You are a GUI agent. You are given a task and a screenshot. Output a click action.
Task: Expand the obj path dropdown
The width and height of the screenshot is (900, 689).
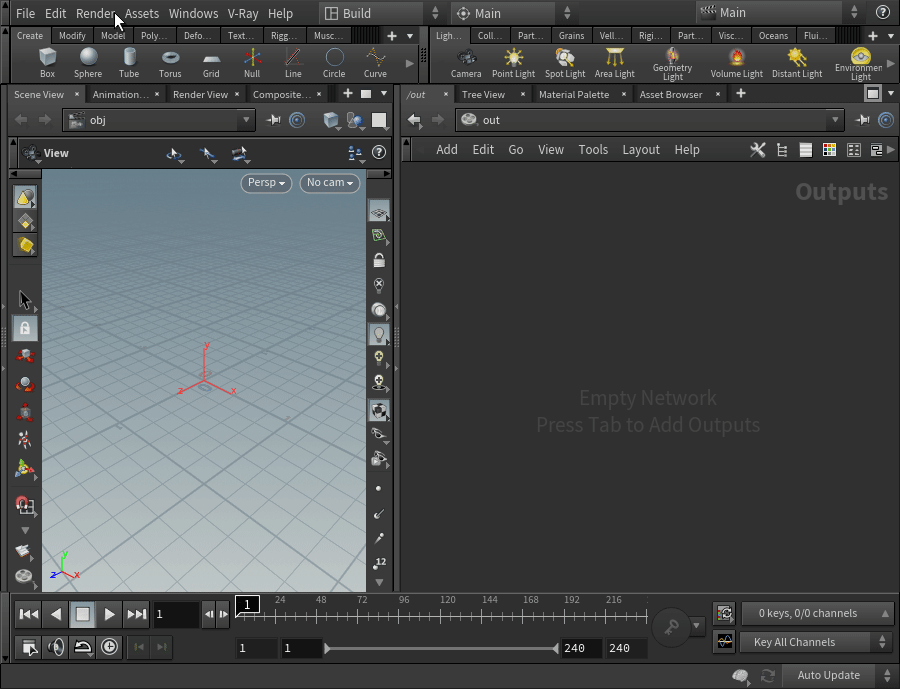pos(246,120)
